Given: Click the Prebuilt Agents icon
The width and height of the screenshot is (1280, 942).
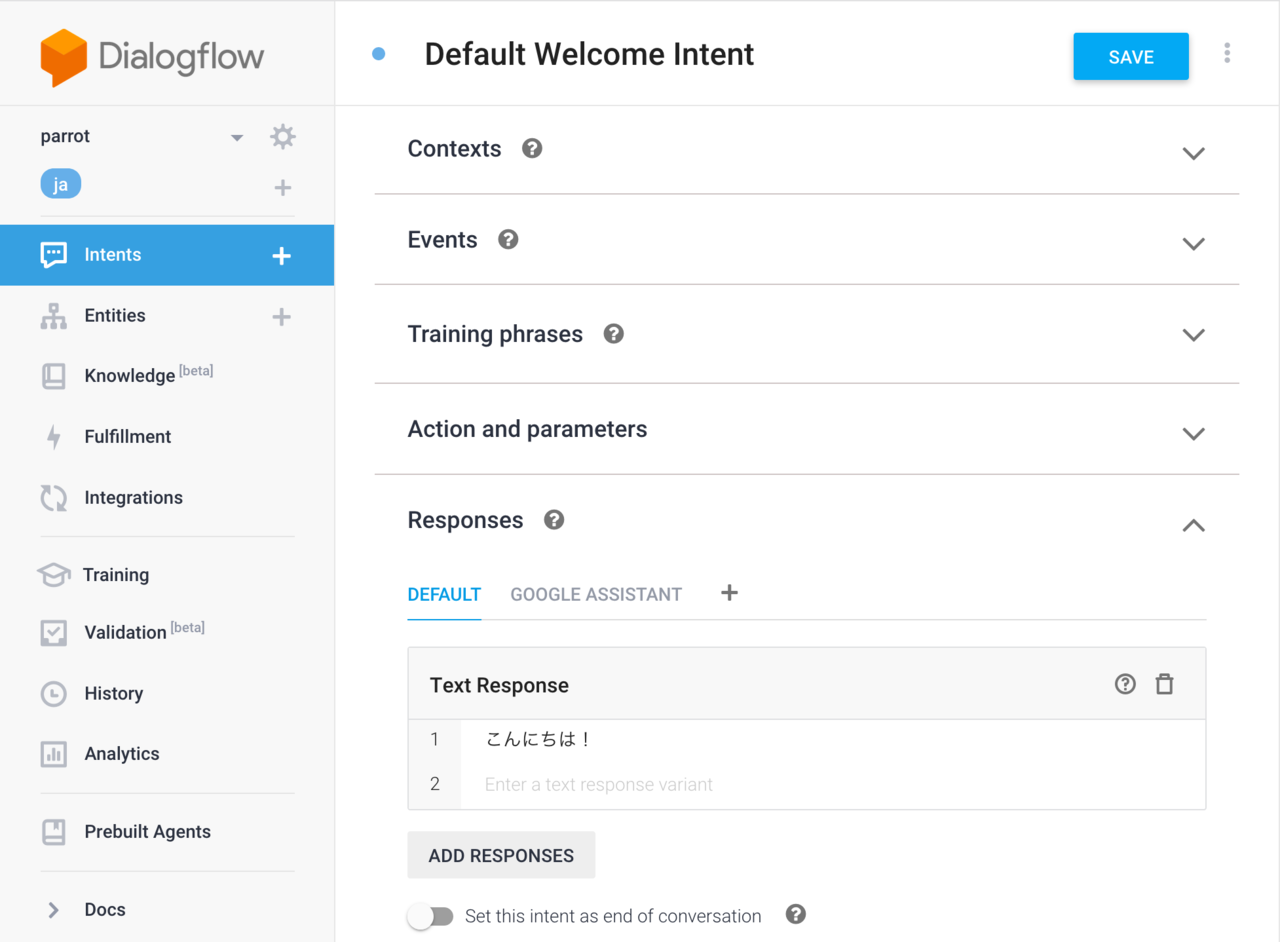Looking at the screenshot, I should [54, 832].
